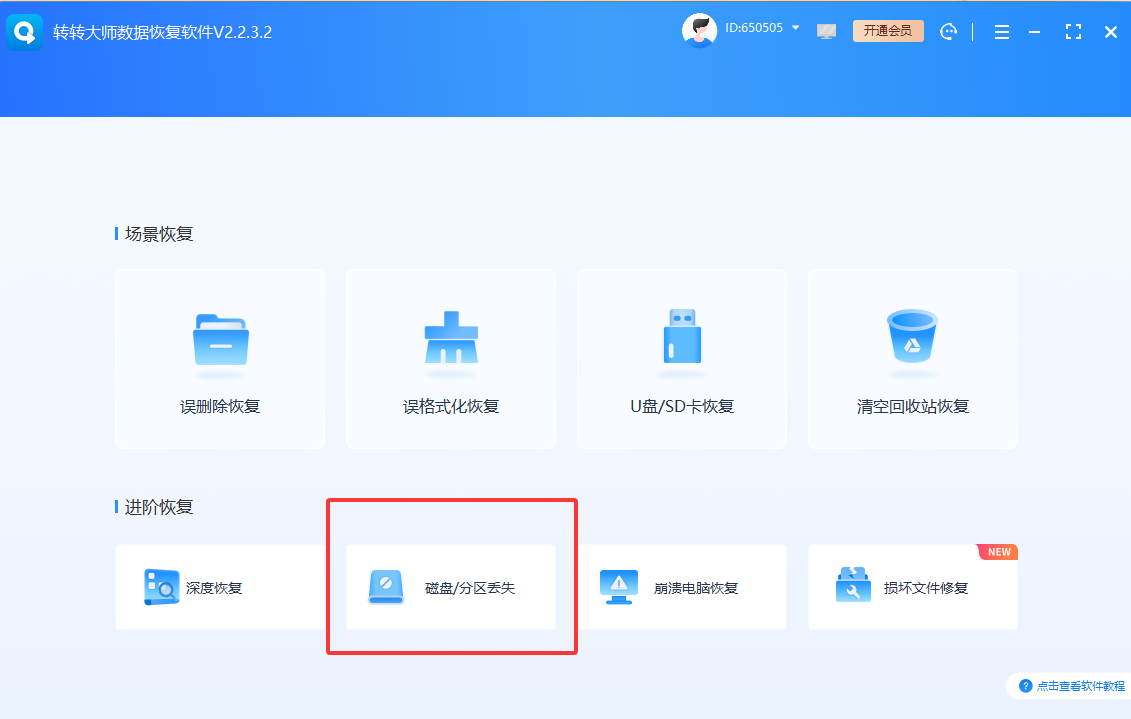The height and width of the screenshot is (719, 1131).
Task: Open the customer service headset icon
Action: 948,31
